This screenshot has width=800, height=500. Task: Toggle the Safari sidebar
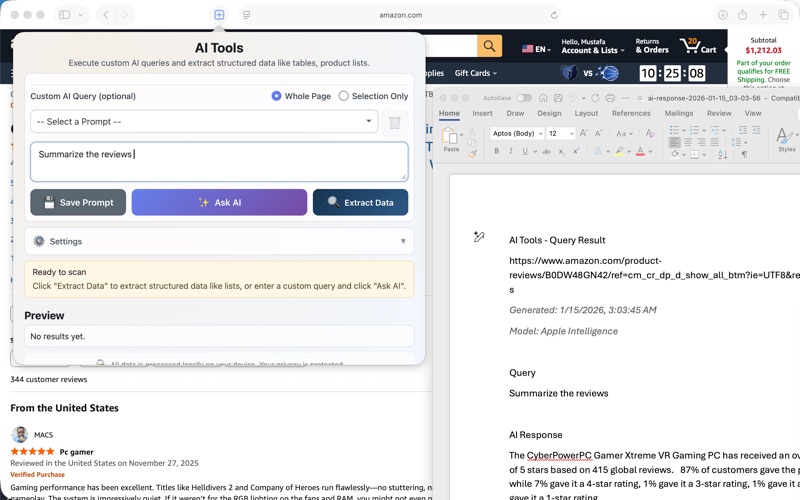65,15
